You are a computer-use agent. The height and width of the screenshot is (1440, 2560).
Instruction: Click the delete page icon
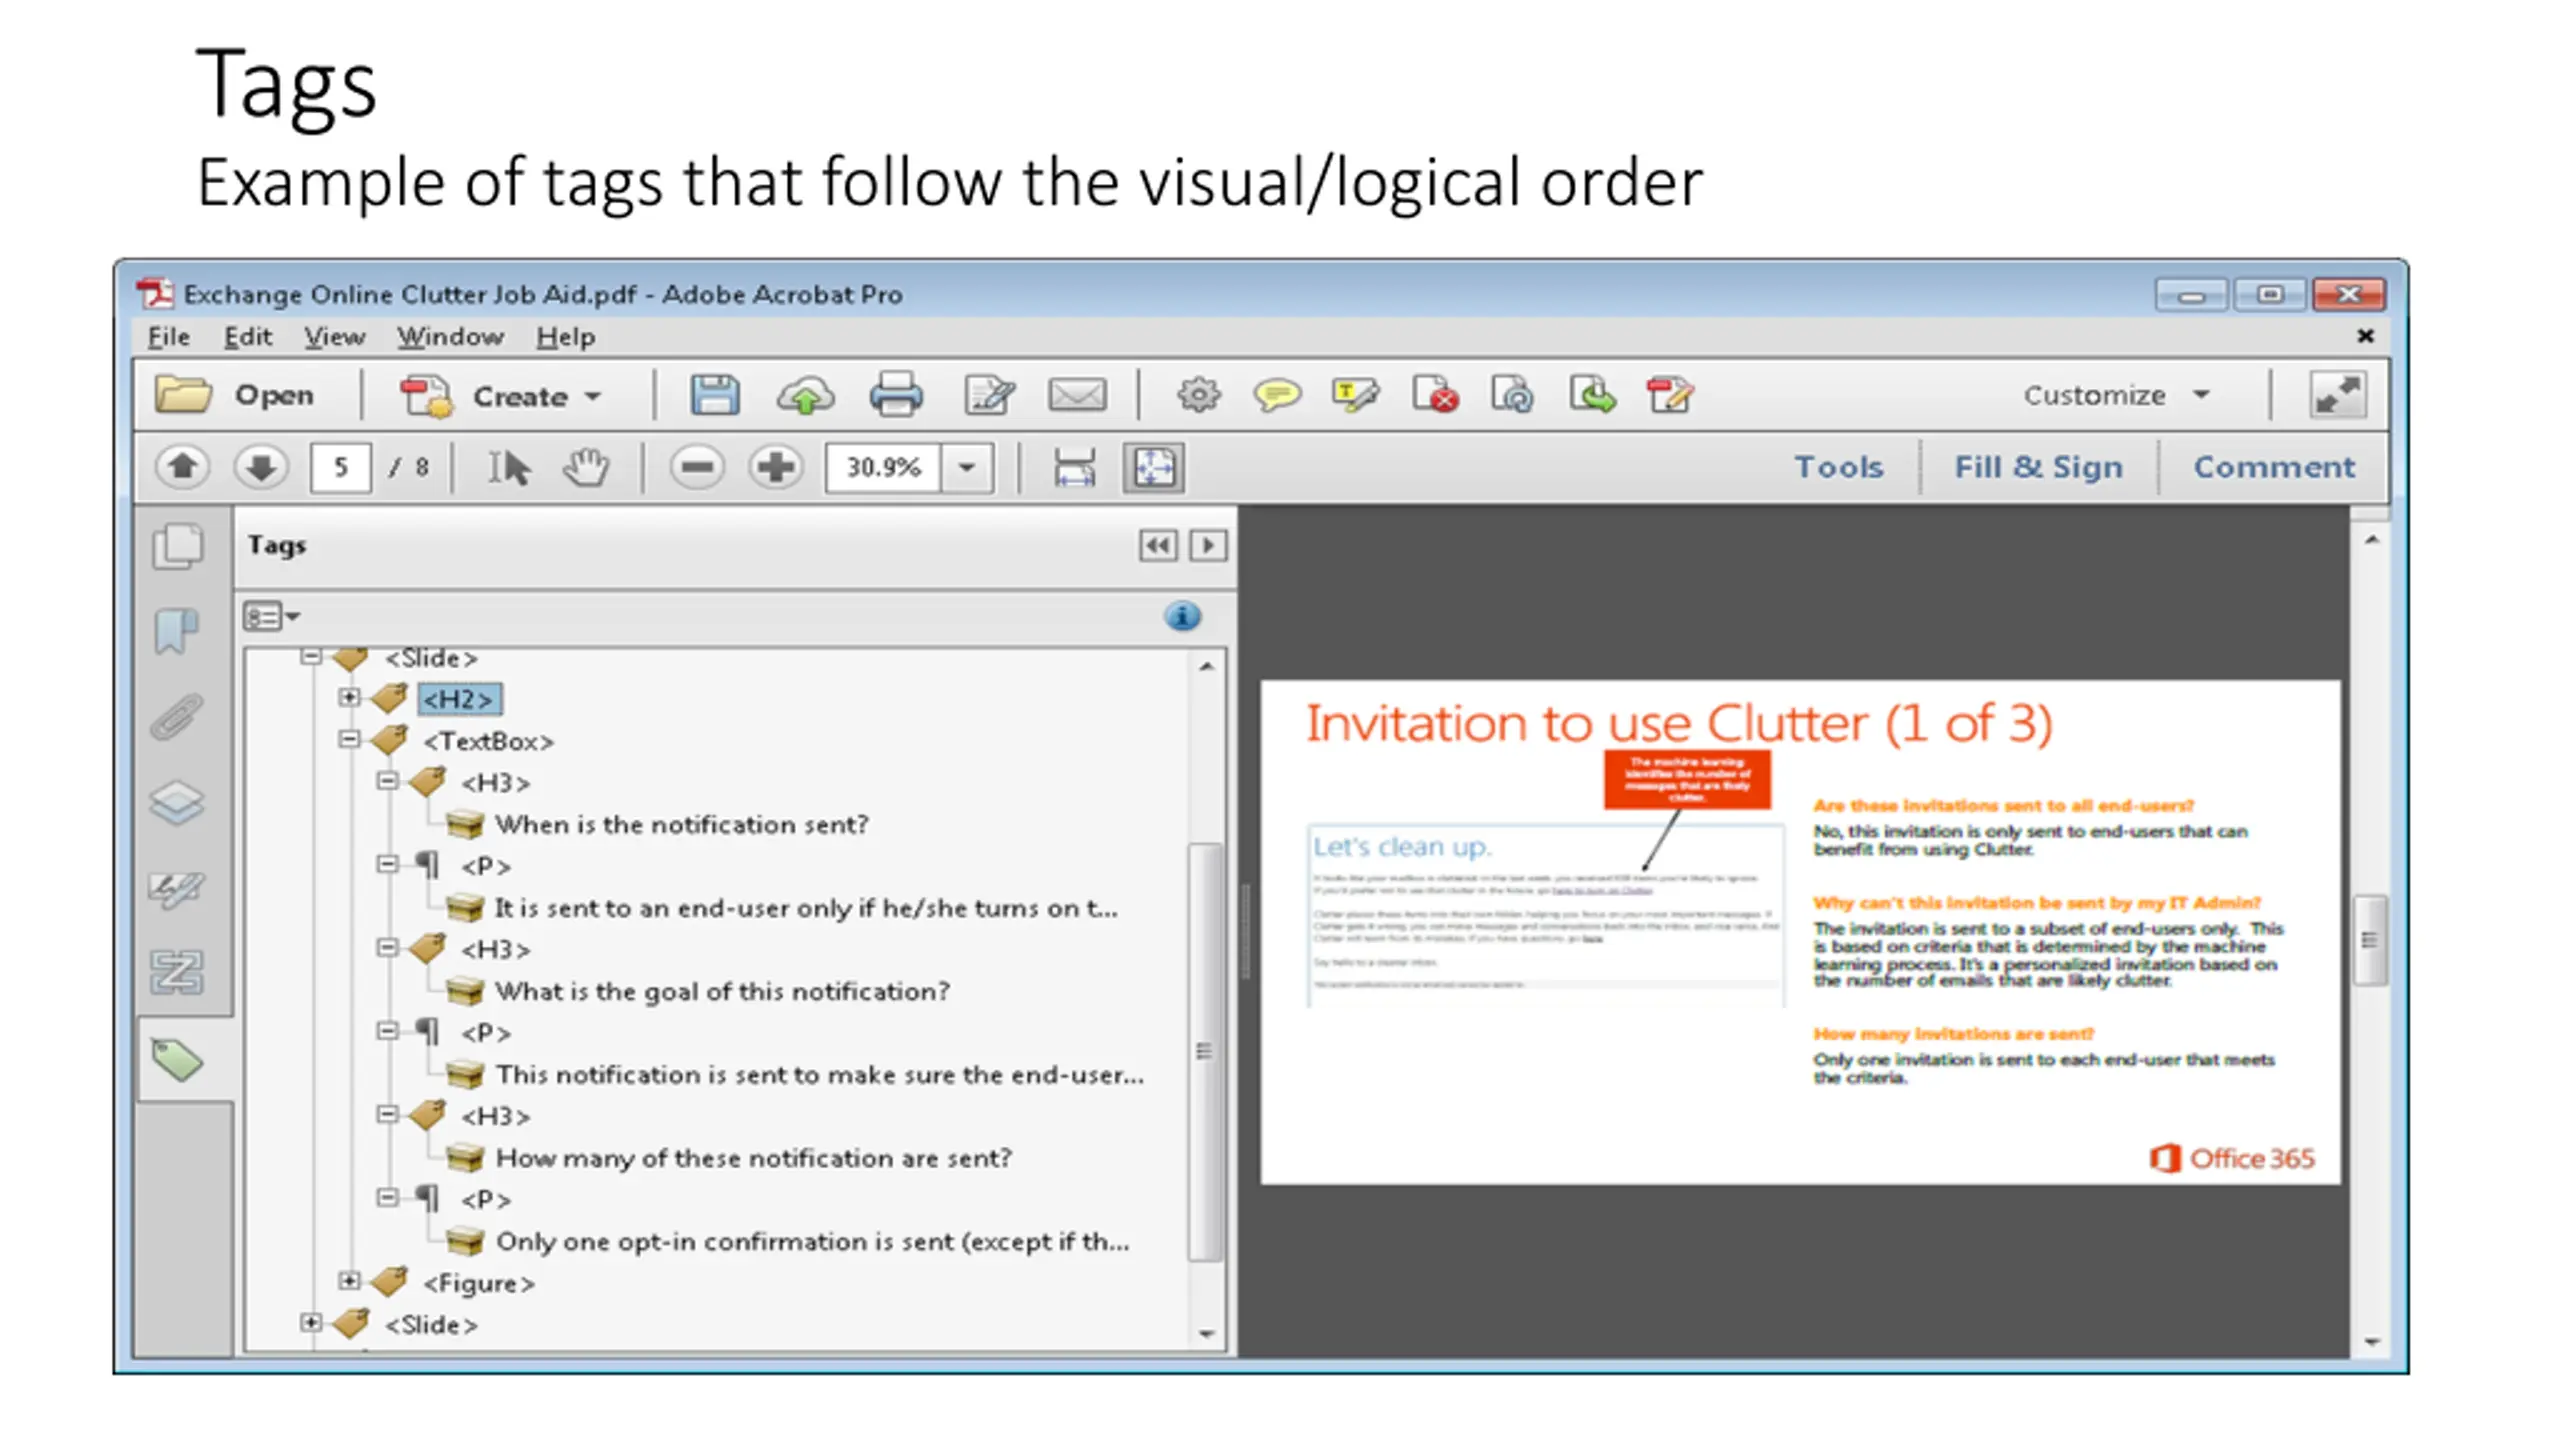[x=1435, y=395]
